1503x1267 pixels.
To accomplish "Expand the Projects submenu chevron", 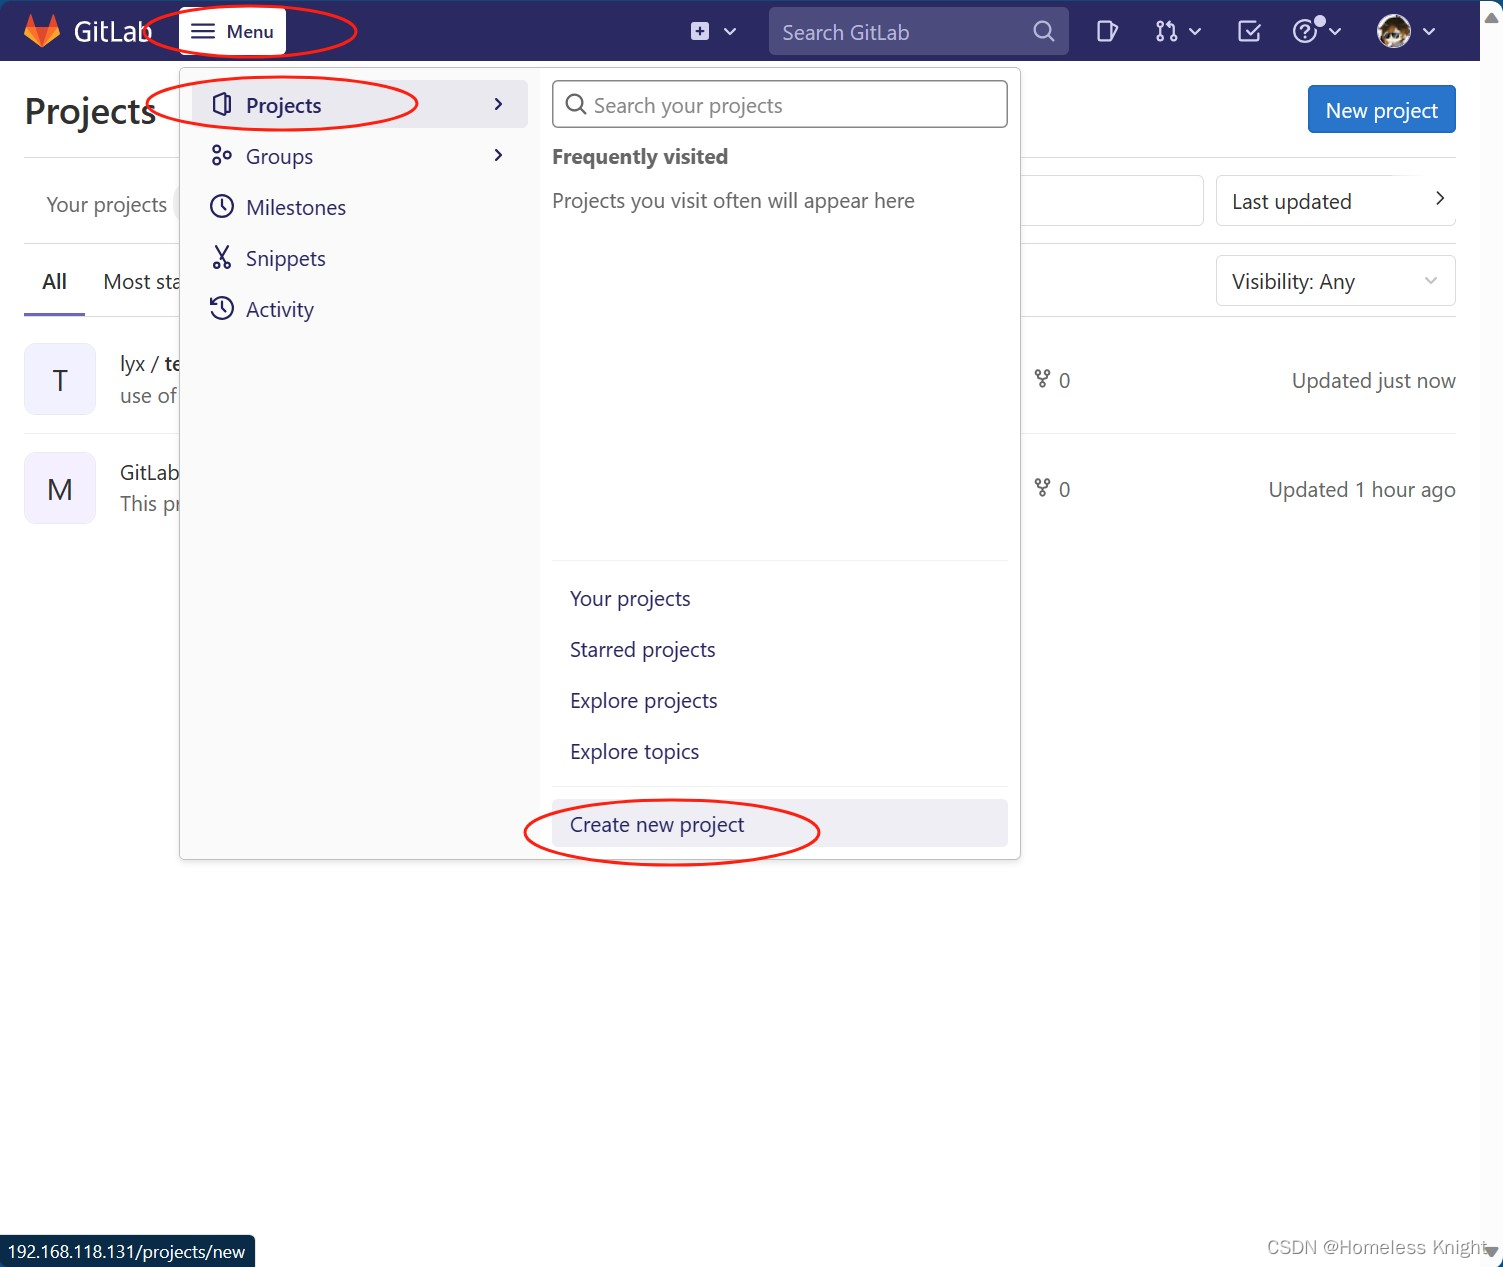I will pyautogui.click(x=498, y=104).
